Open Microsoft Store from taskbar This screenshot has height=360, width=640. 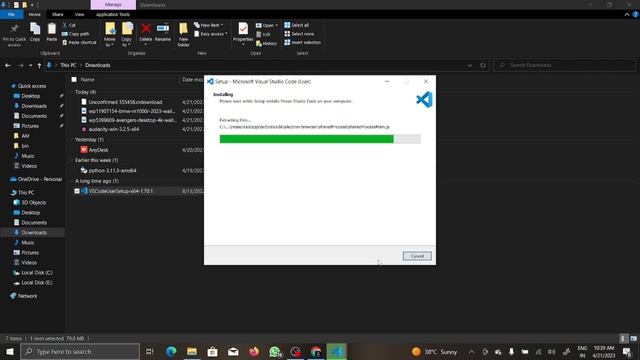click(x=212, y=351)
